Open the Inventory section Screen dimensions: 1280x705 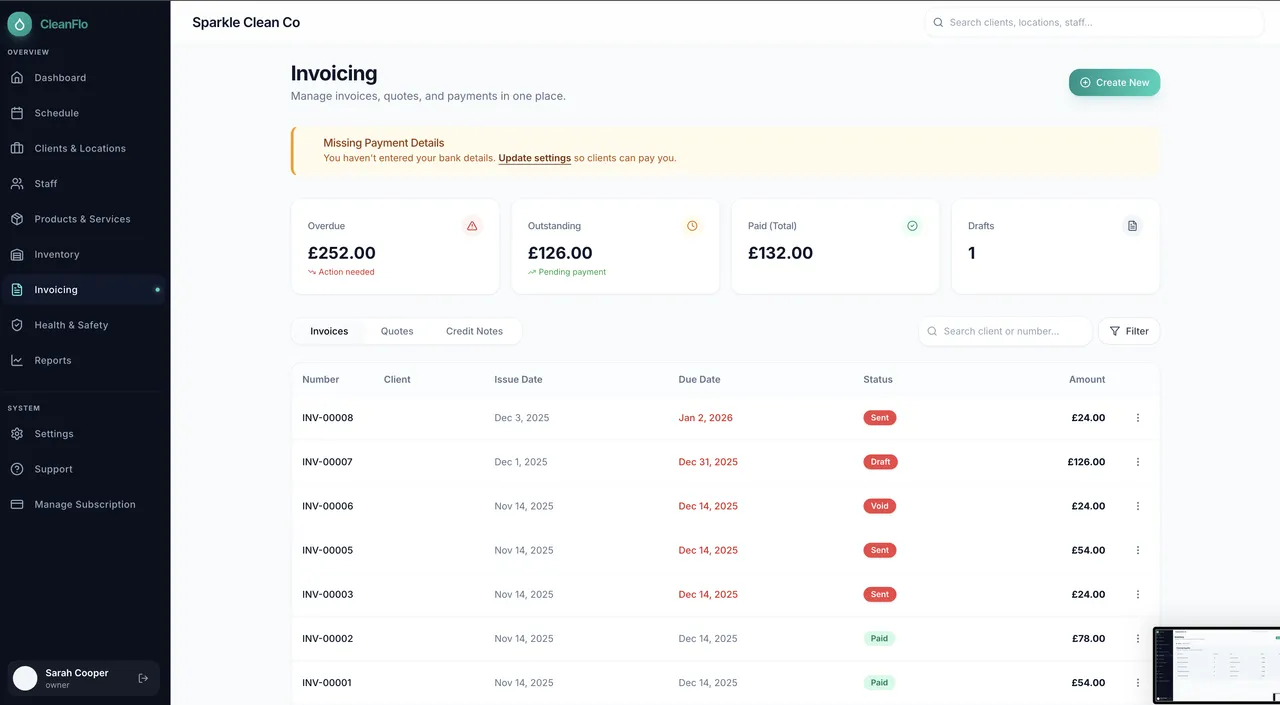pyautogui.click(x=56, y=254)
